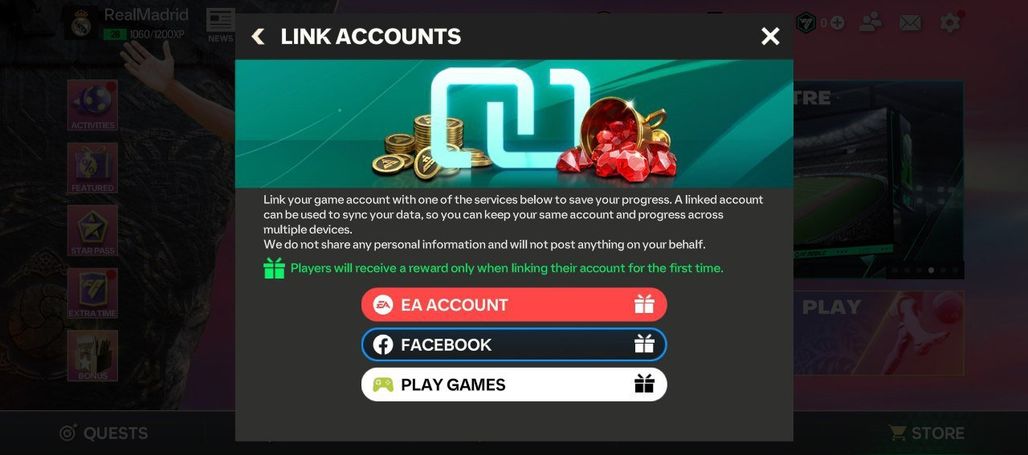
Task: Open Extra Time icon
Action: 92,293
